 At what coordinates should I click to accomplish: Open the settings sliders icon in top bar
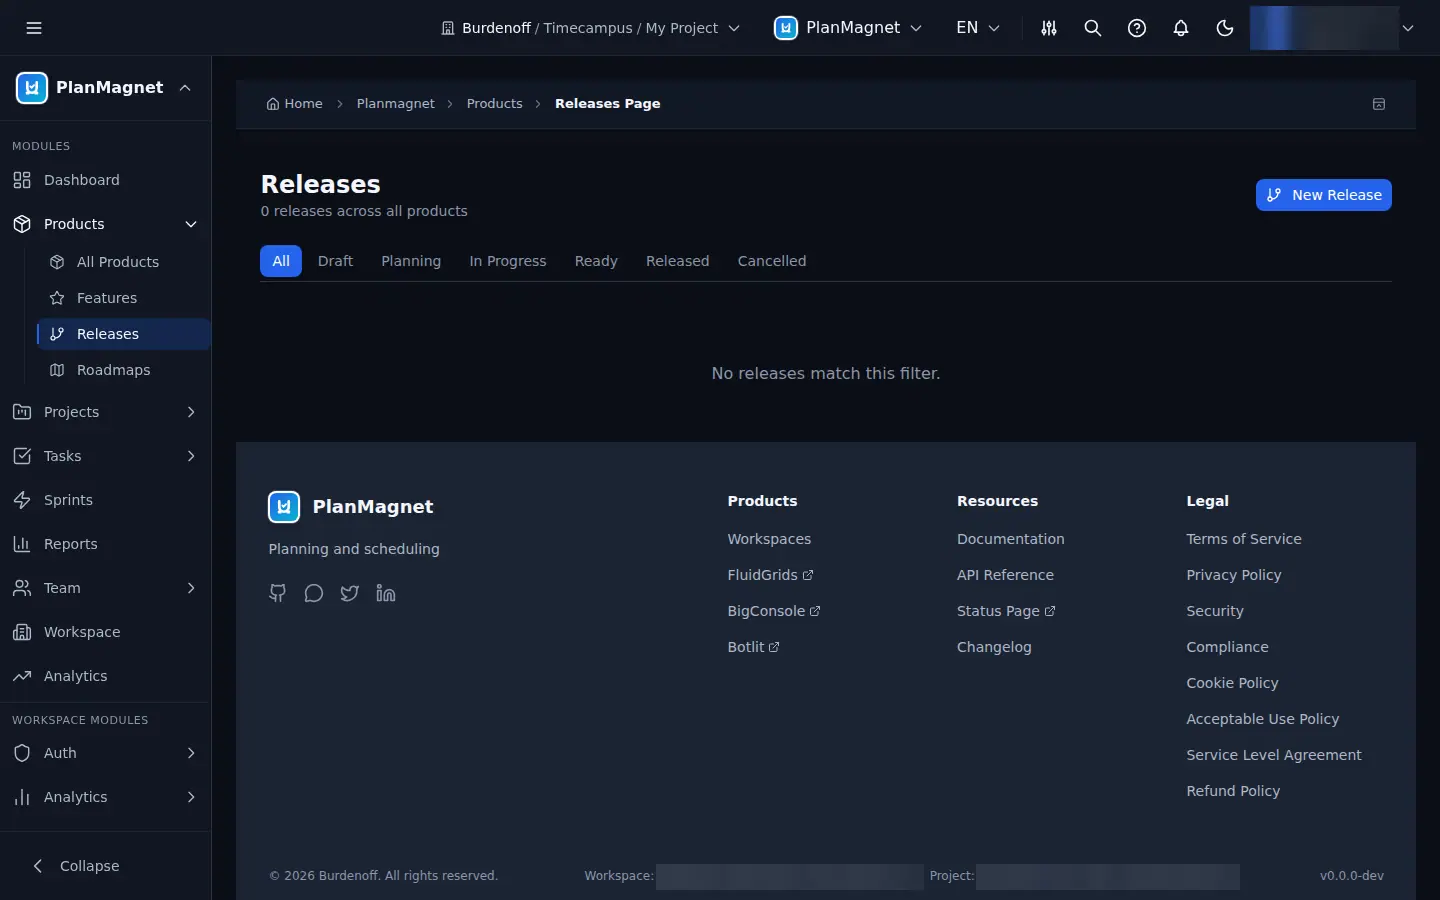[x=1049, y=28]
